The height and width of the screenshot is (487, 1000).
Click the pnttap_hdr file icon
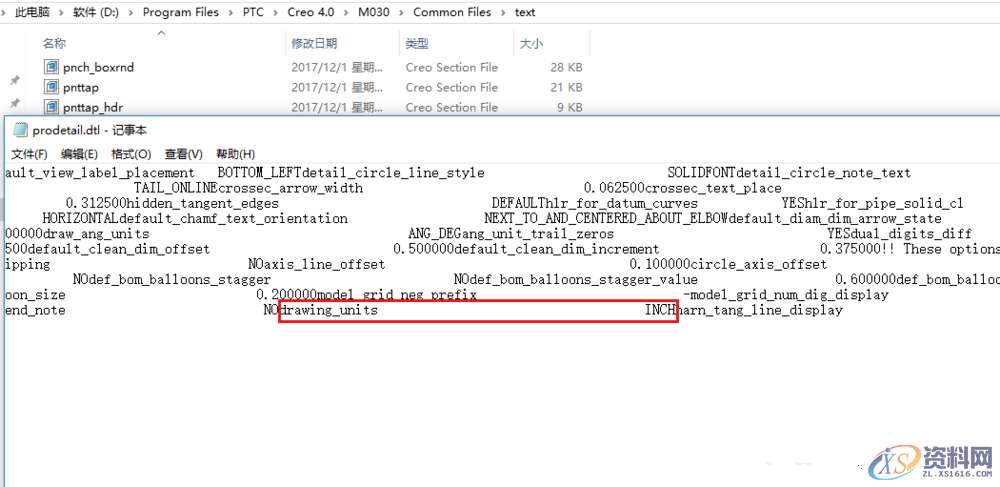[x=52, y=107]
